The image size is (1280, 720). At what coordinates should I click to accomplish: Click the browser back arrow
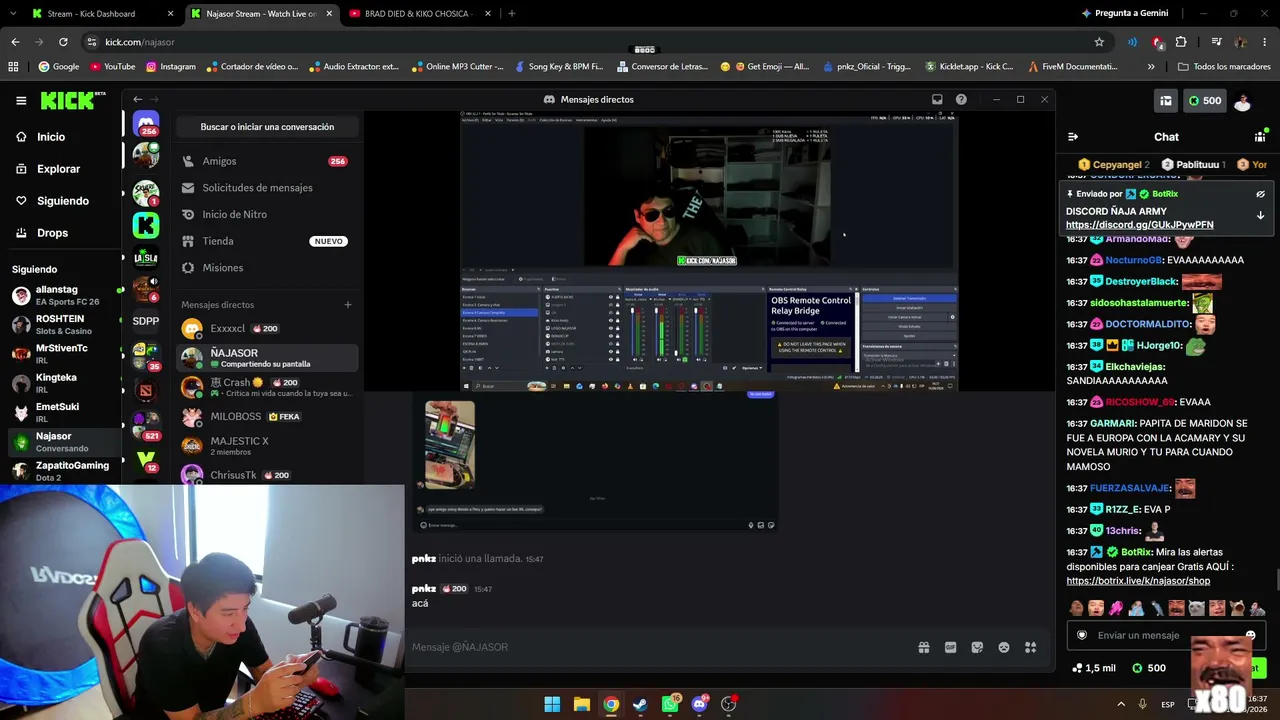(15, 42)
